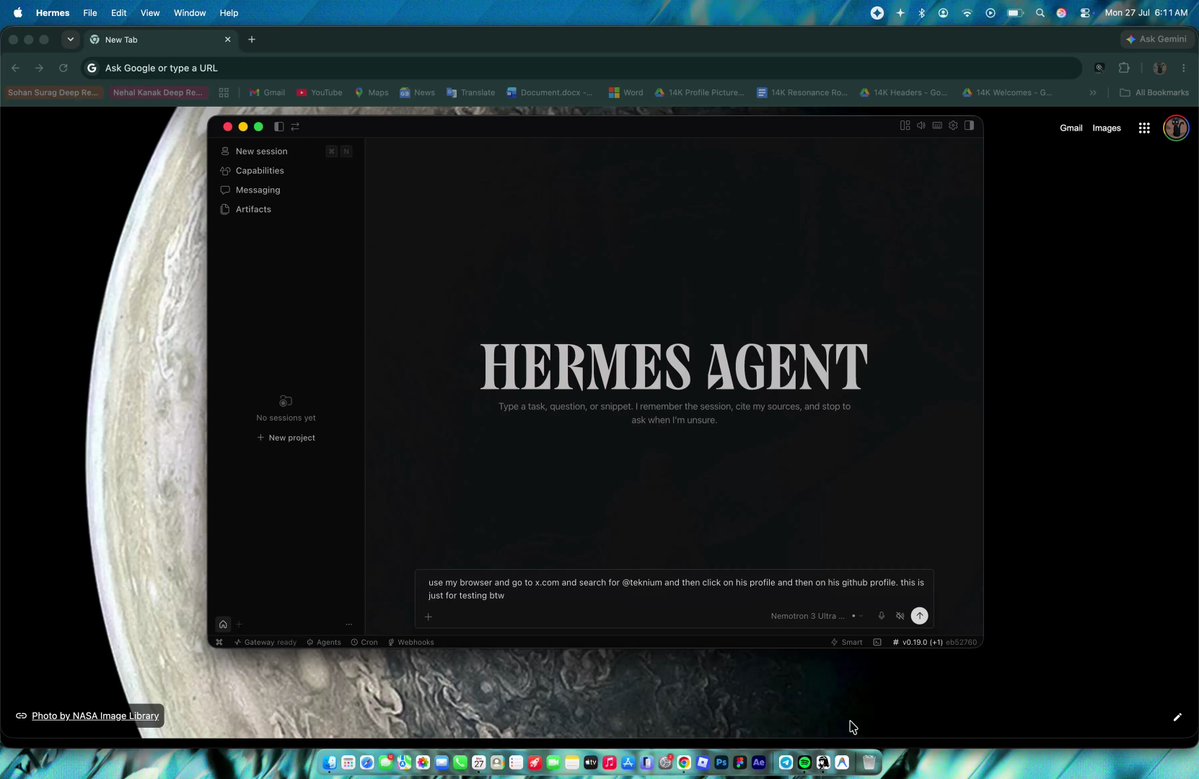Screen dimensions: 1199x779
Task: Open the layout grid icon in Hermes titlebar
Action: (905, 125)
